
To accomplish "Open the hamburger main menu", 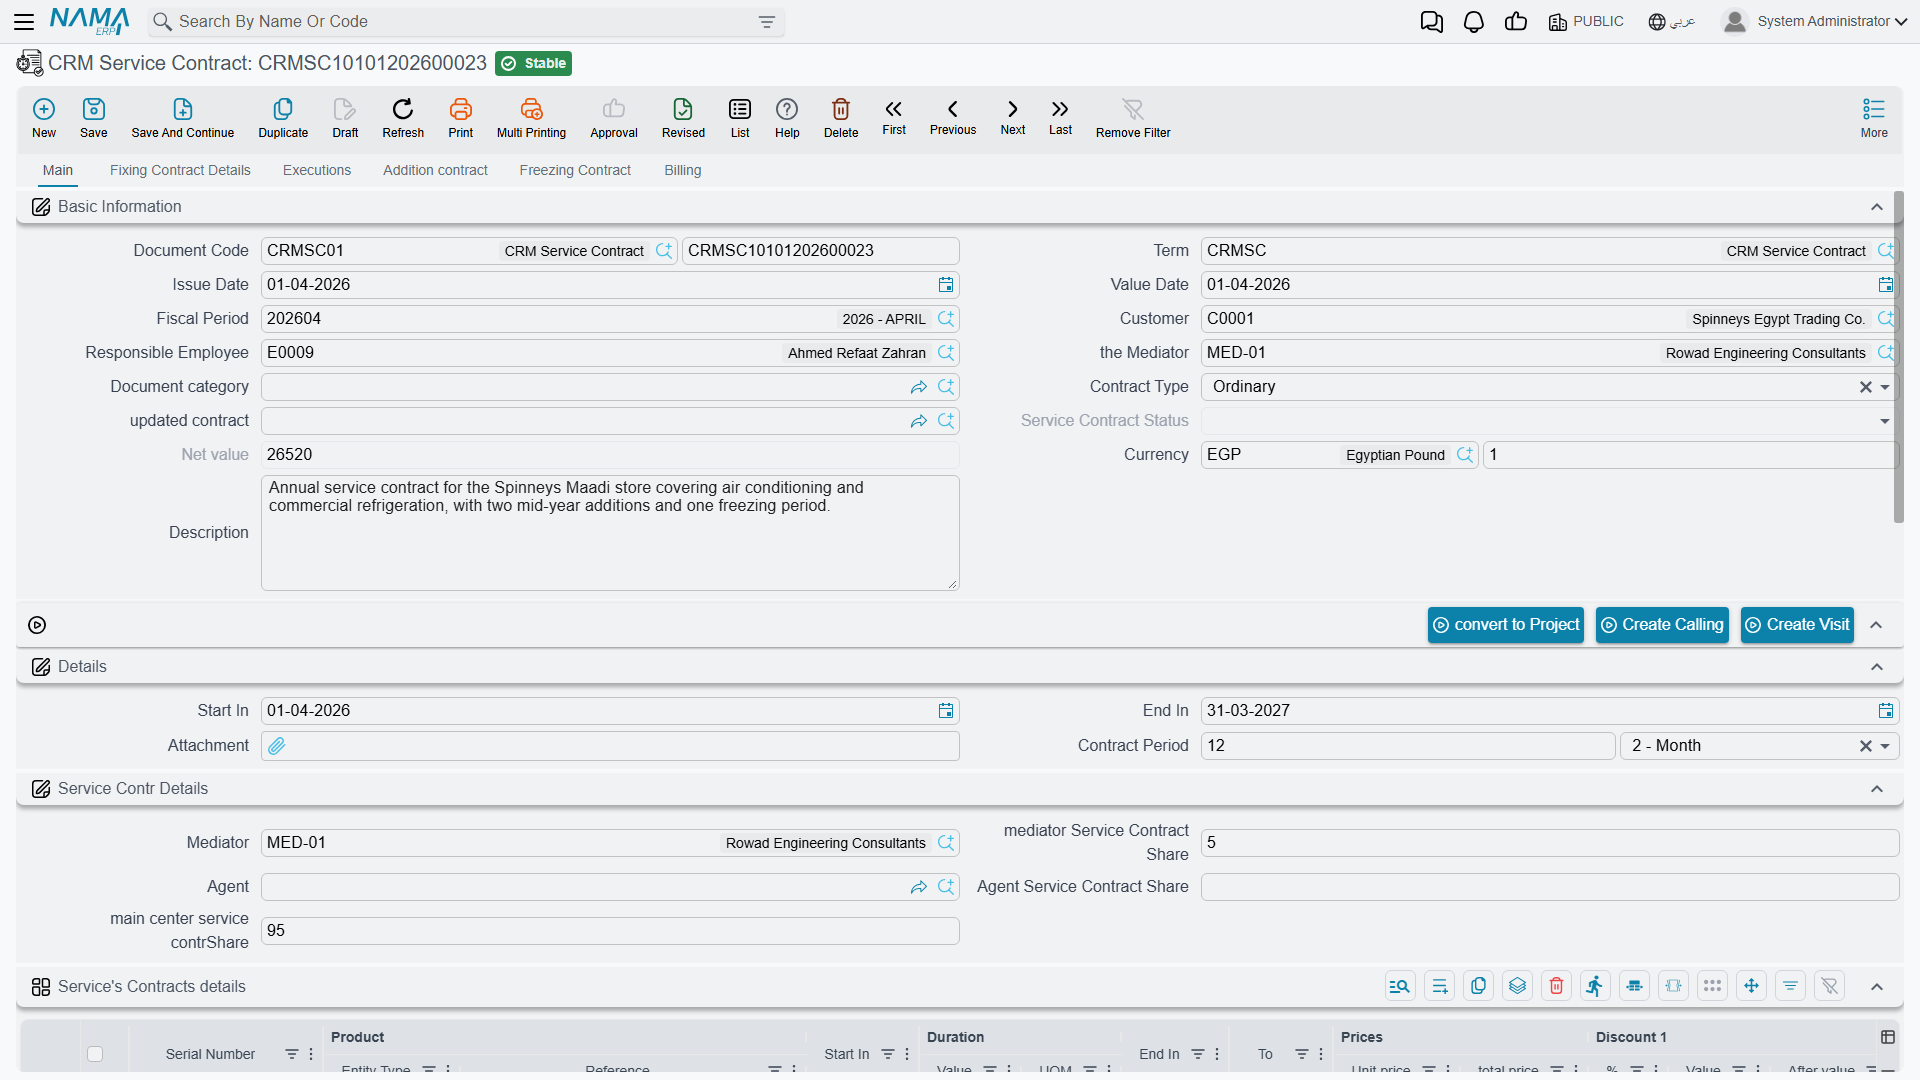I will pos(24,21).
